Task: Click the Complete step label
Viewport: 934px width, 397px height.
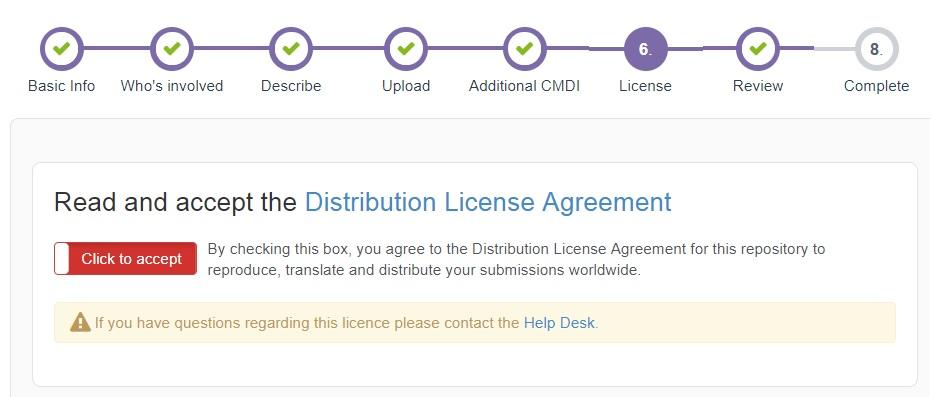Action: click(876, 86)
